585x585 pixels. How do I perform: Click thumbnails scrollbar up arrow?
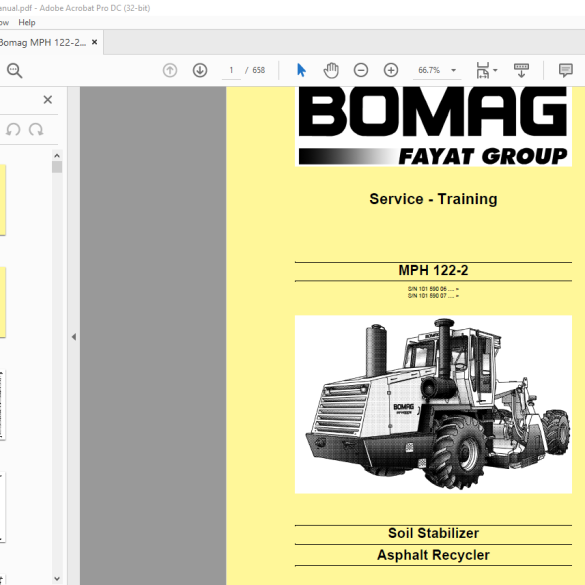[57, 155]
